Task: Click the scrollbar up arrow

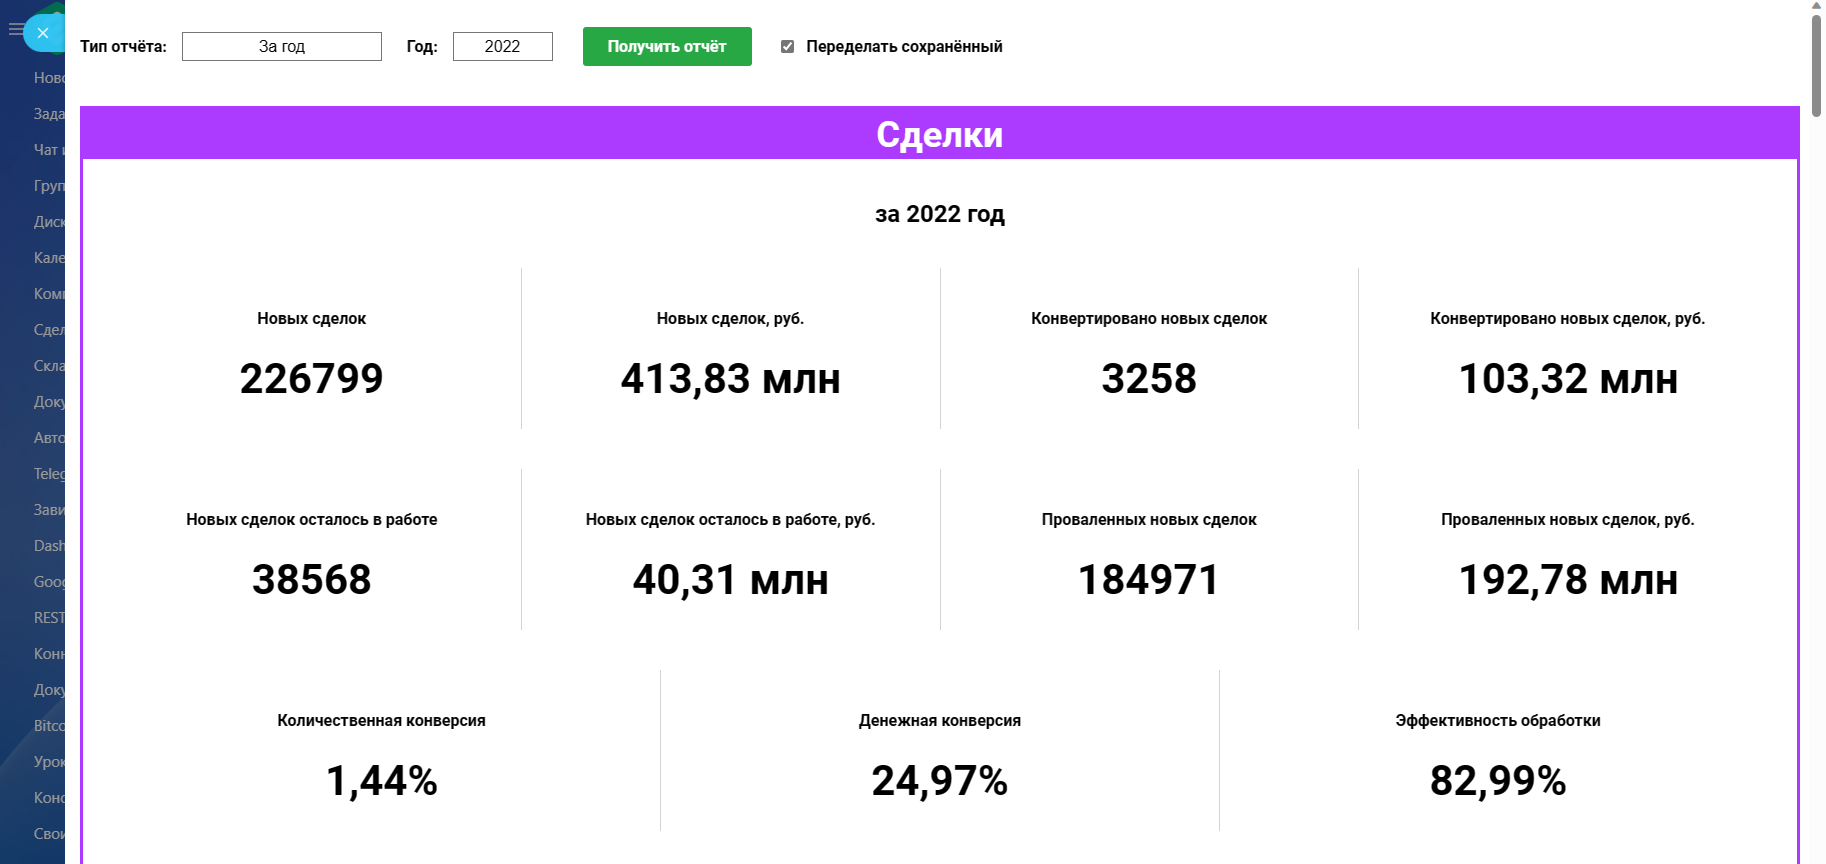Action: coord(1817,6)
